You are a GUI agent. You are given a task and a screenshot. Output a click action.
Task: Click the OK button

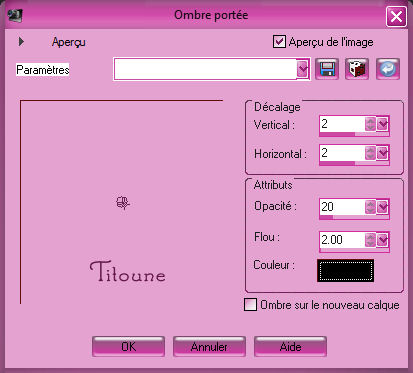tap(128, 347)
